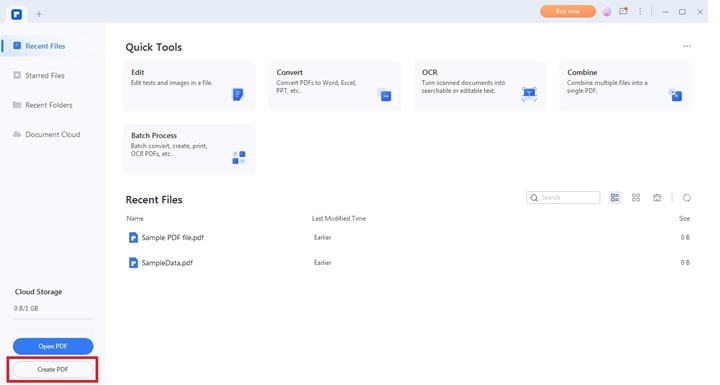Screen dimensions: 720x385
Task: Click the Create PDF button
Action: point(53,369)
